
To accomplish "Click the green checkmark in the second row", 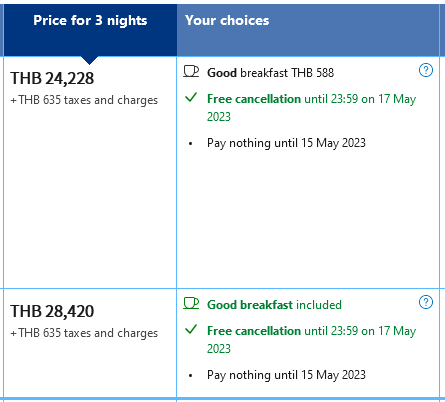I will (191, 330).
